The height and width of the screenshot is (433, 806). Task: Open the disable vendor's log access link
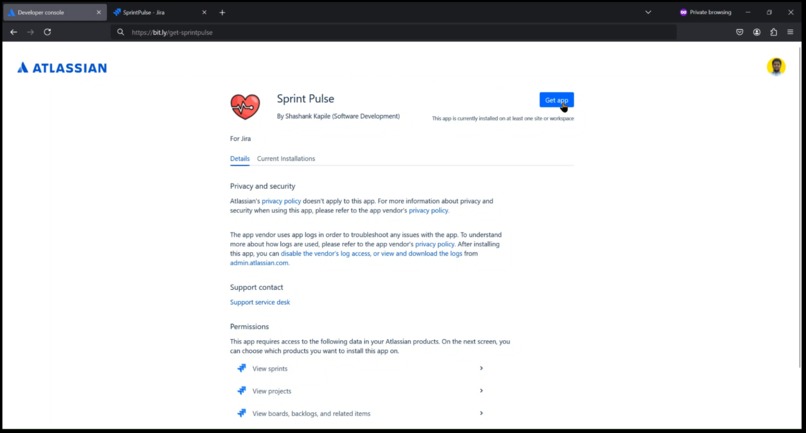[371, 254]
